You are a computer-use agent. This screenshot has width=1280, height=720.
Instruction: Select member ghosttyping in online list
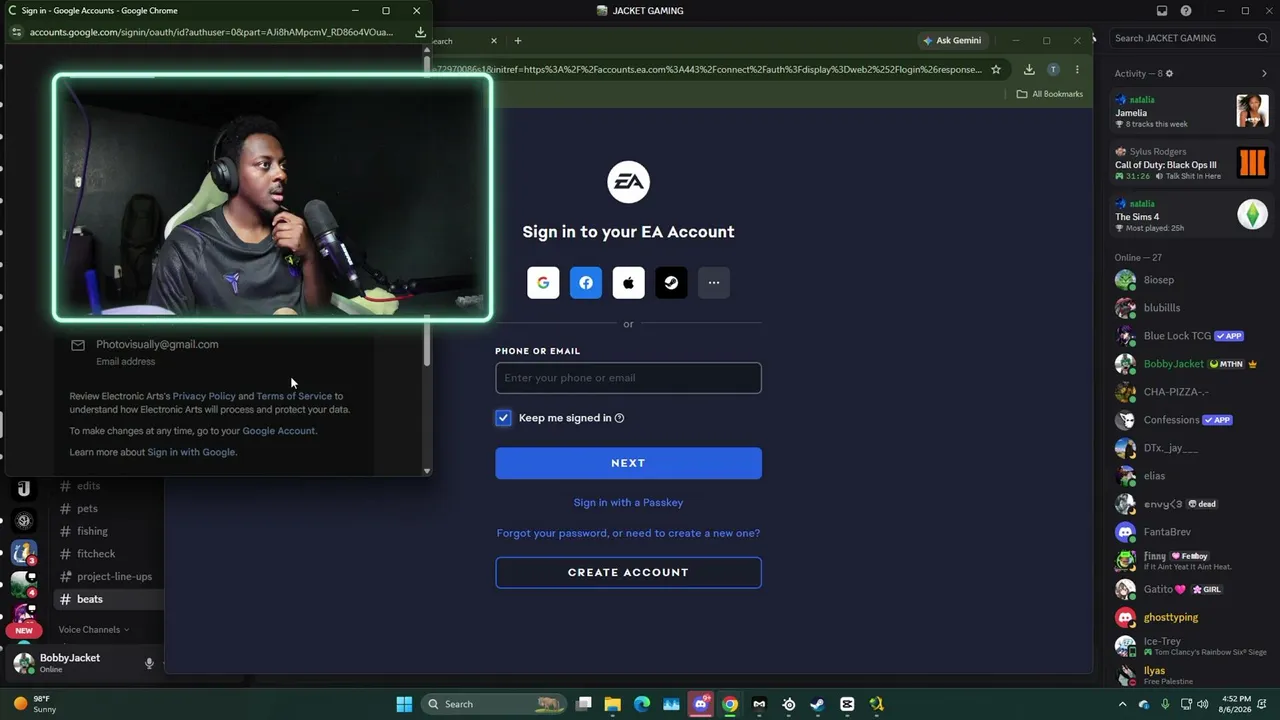point(1190,617)
